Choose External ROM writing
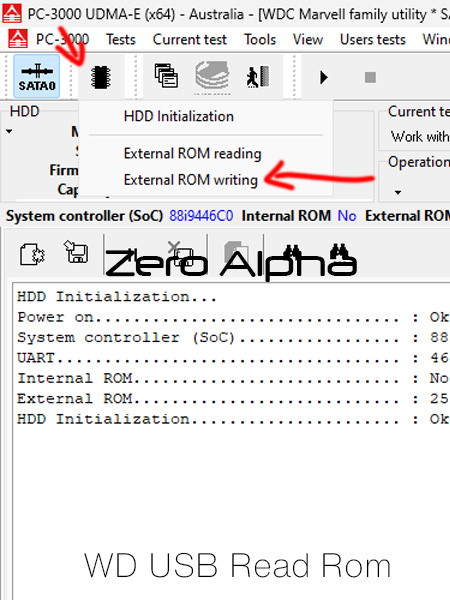The image size is (450, 600). point(191,179)
